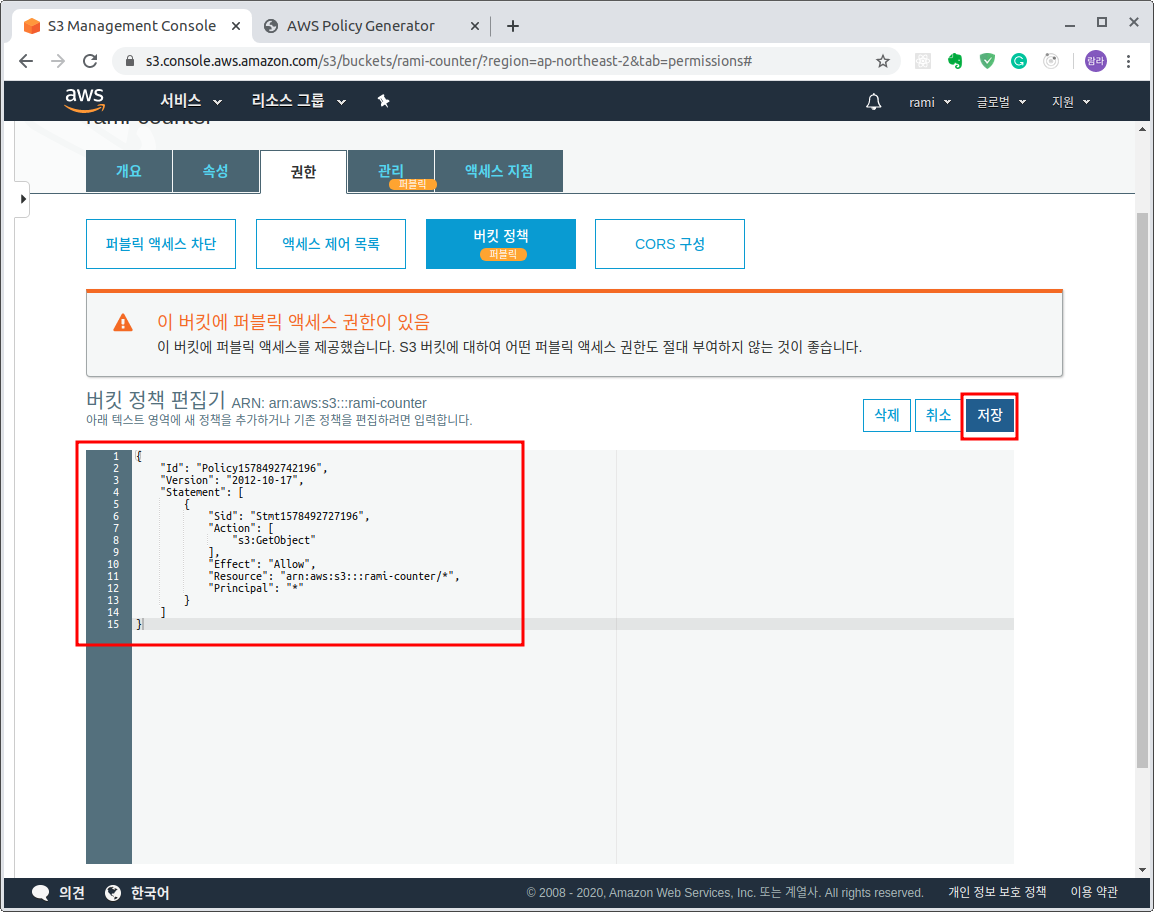Open 개인 정보 보호 정책 link
Screen dimensions: 1154x912
pos(997,892)
